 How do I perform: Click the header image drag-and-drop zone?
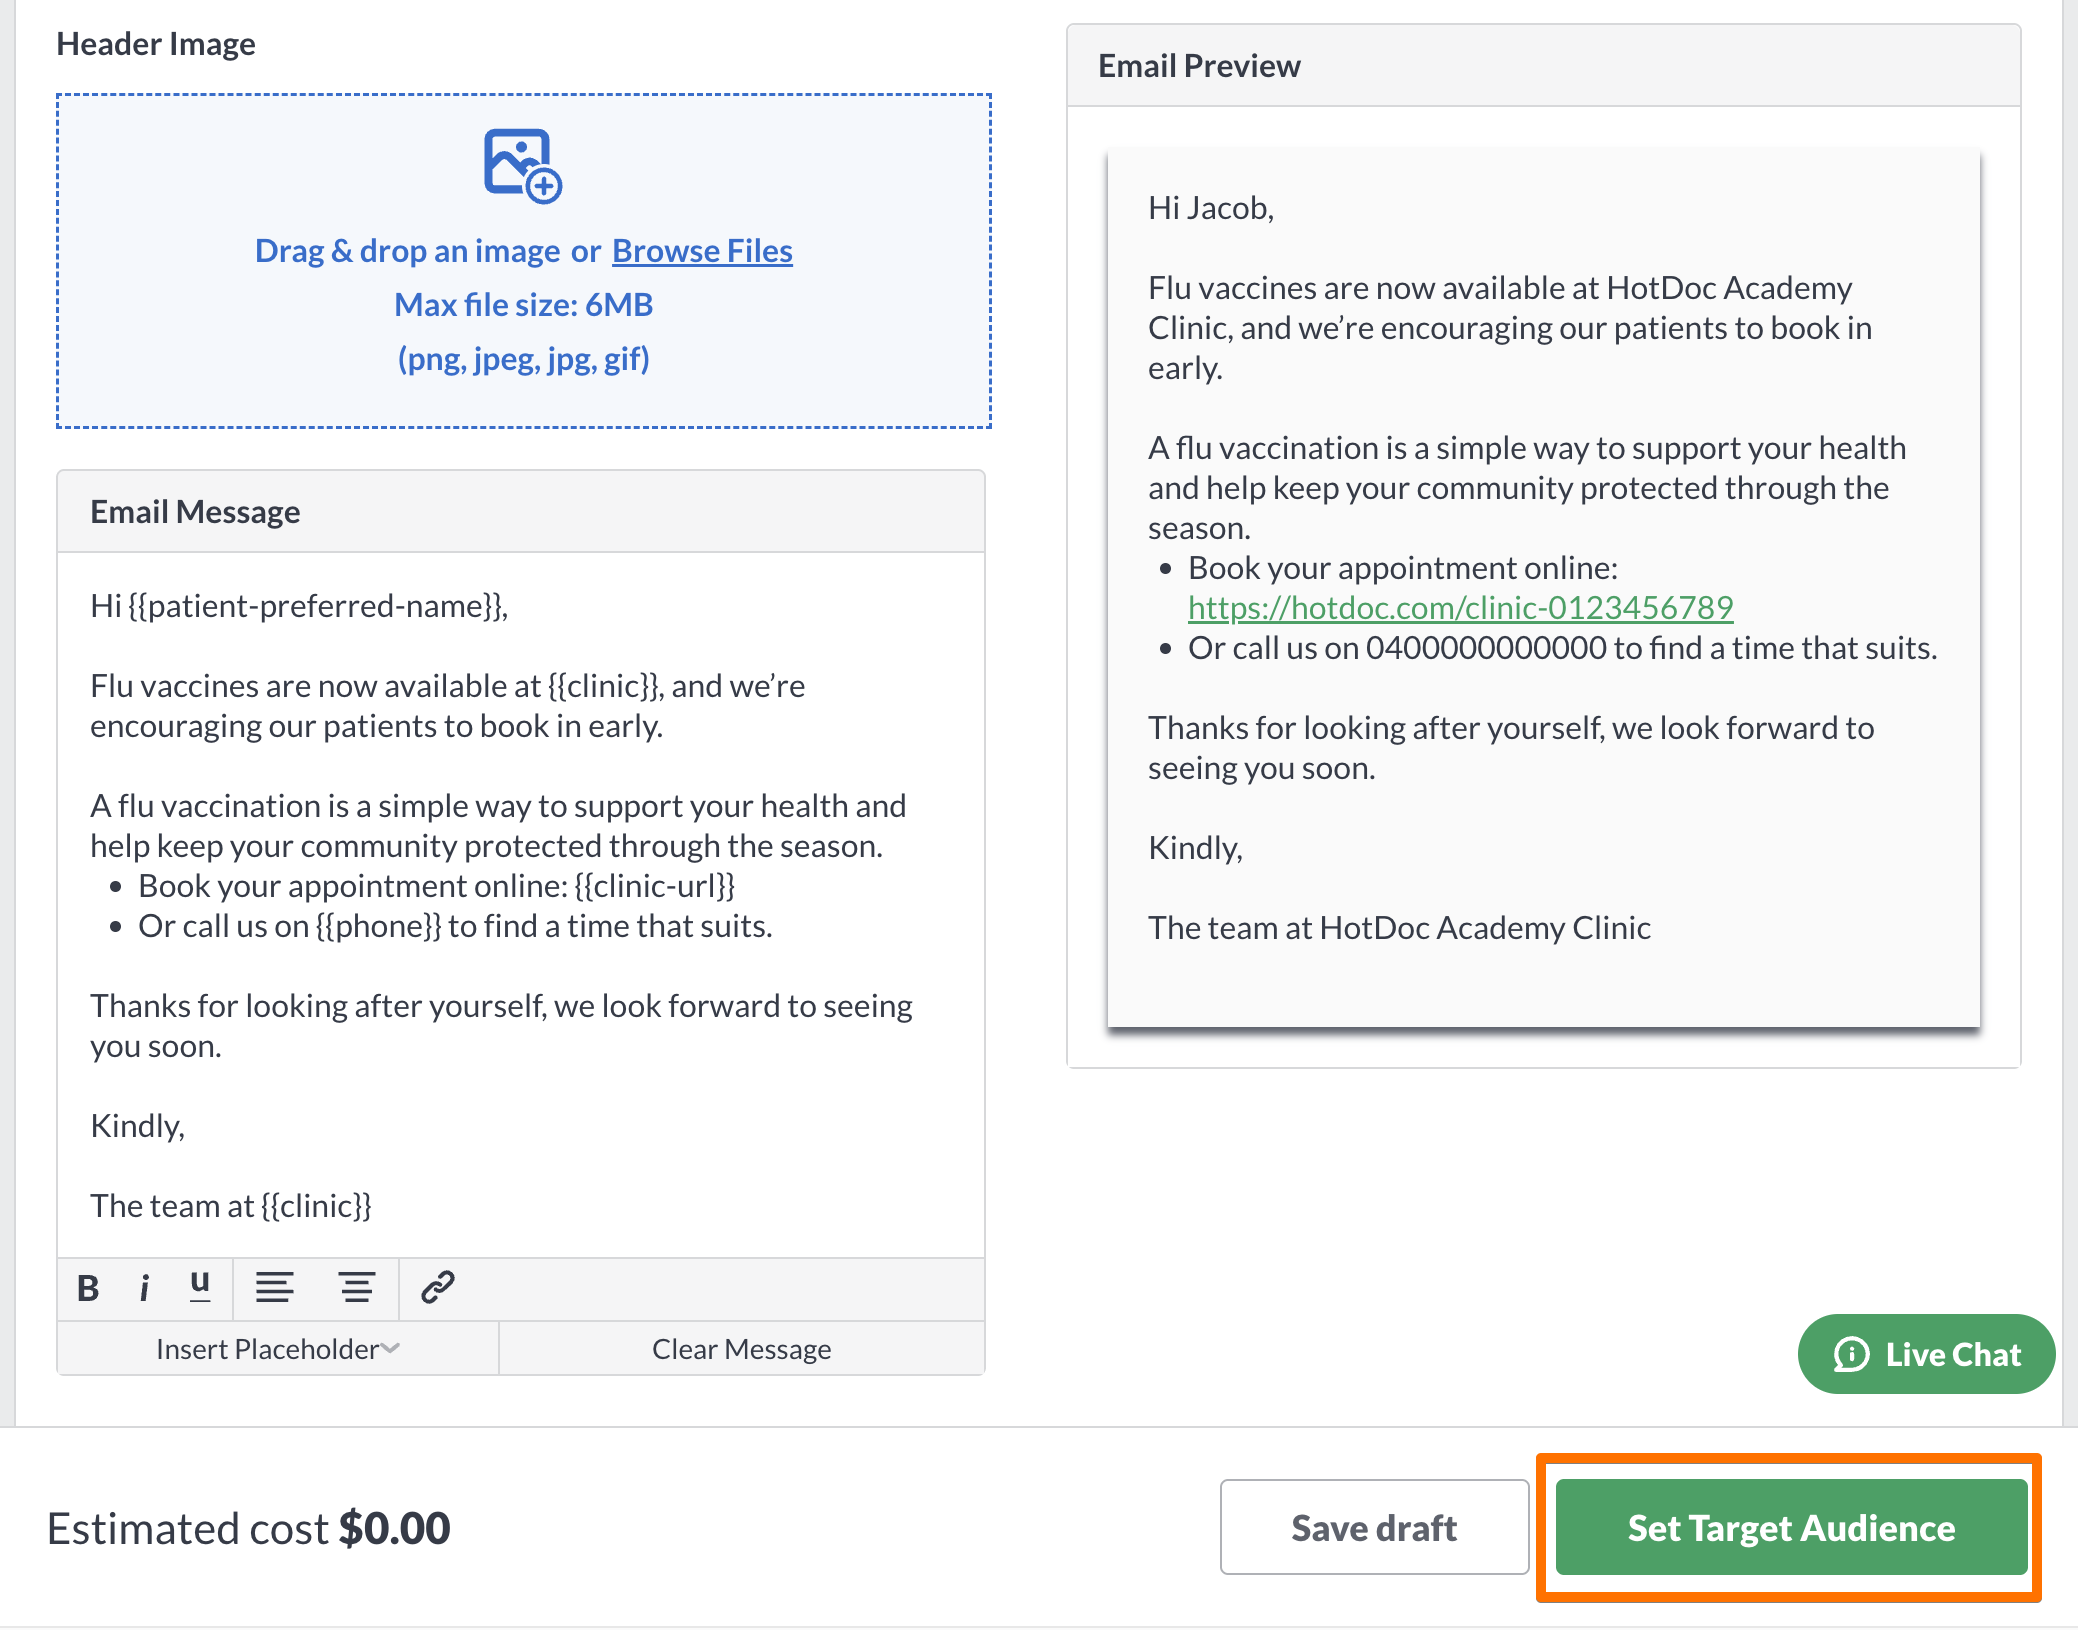[x=524, y=261]
